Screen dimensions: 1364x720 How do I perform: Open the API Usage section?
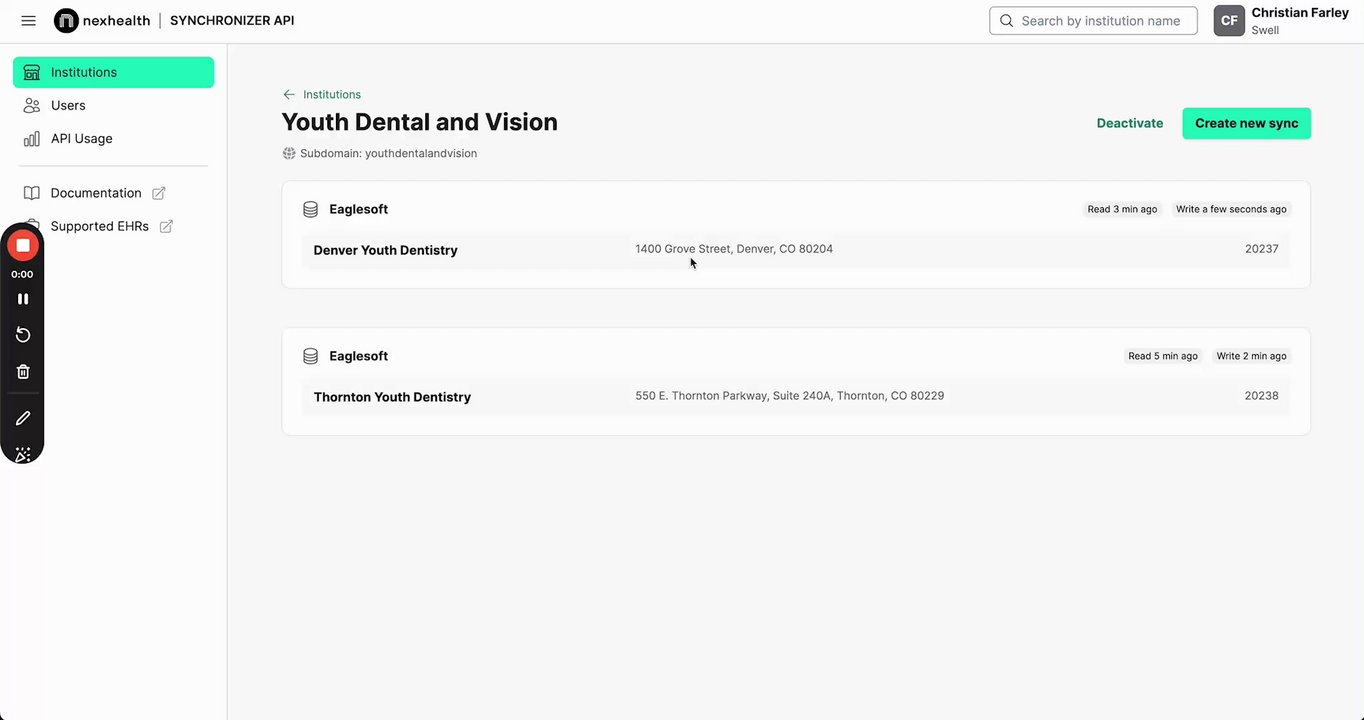(81, 139)
